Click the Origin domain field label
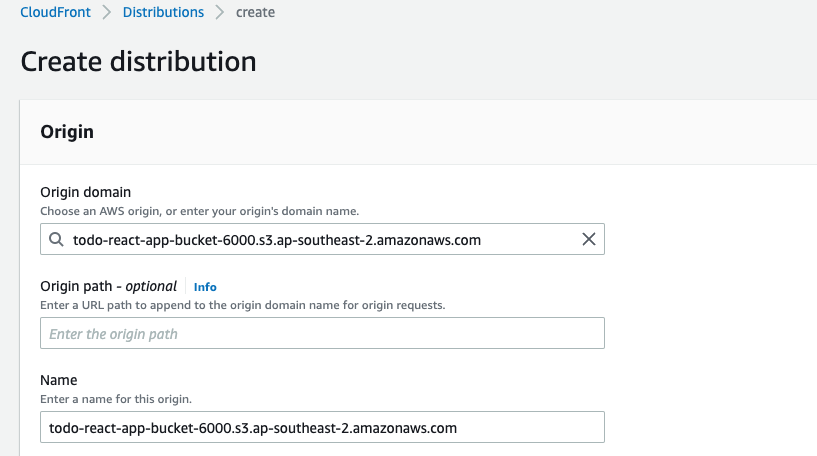817x456 pixels. [x=85, y=192]
